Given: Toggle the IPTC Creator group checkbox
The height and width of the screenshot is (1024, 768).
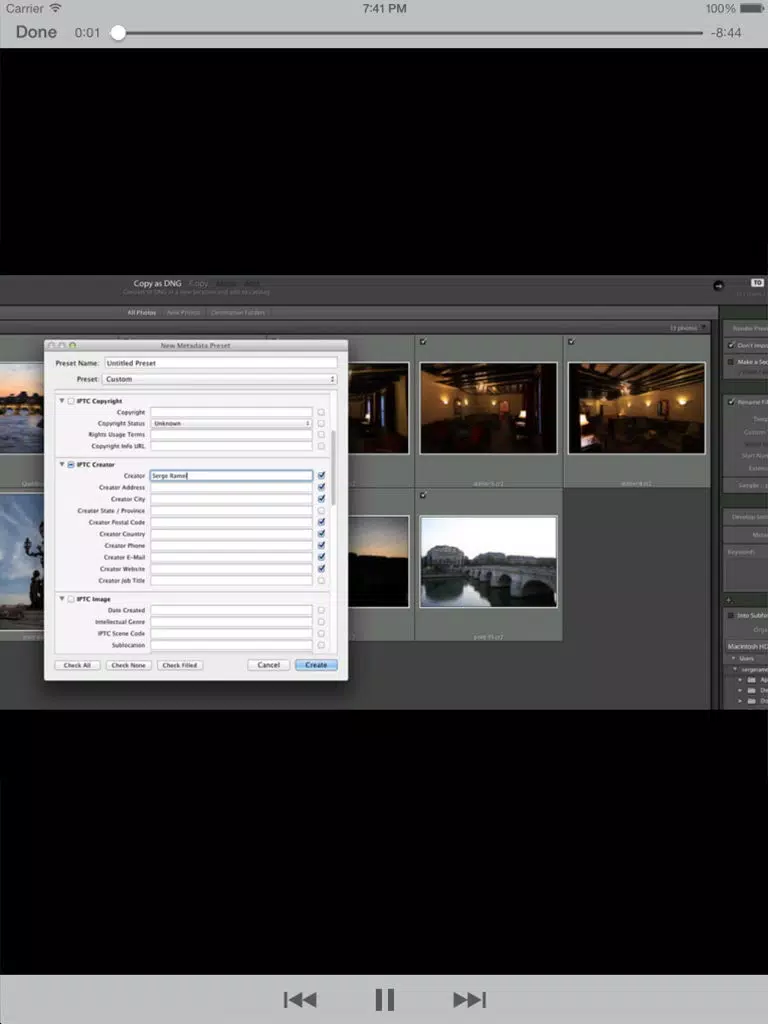Looking at the screenshot, I should click(x=71, y=464).
